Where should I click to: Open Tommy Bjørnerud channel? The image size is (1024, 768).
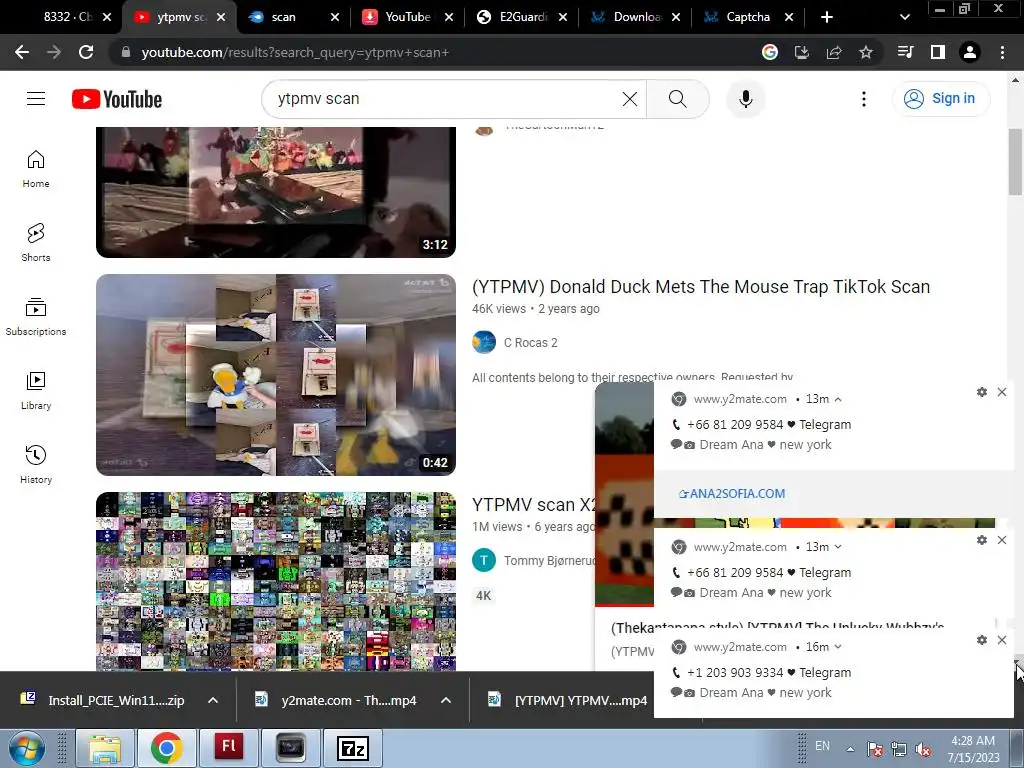(549, 561)
